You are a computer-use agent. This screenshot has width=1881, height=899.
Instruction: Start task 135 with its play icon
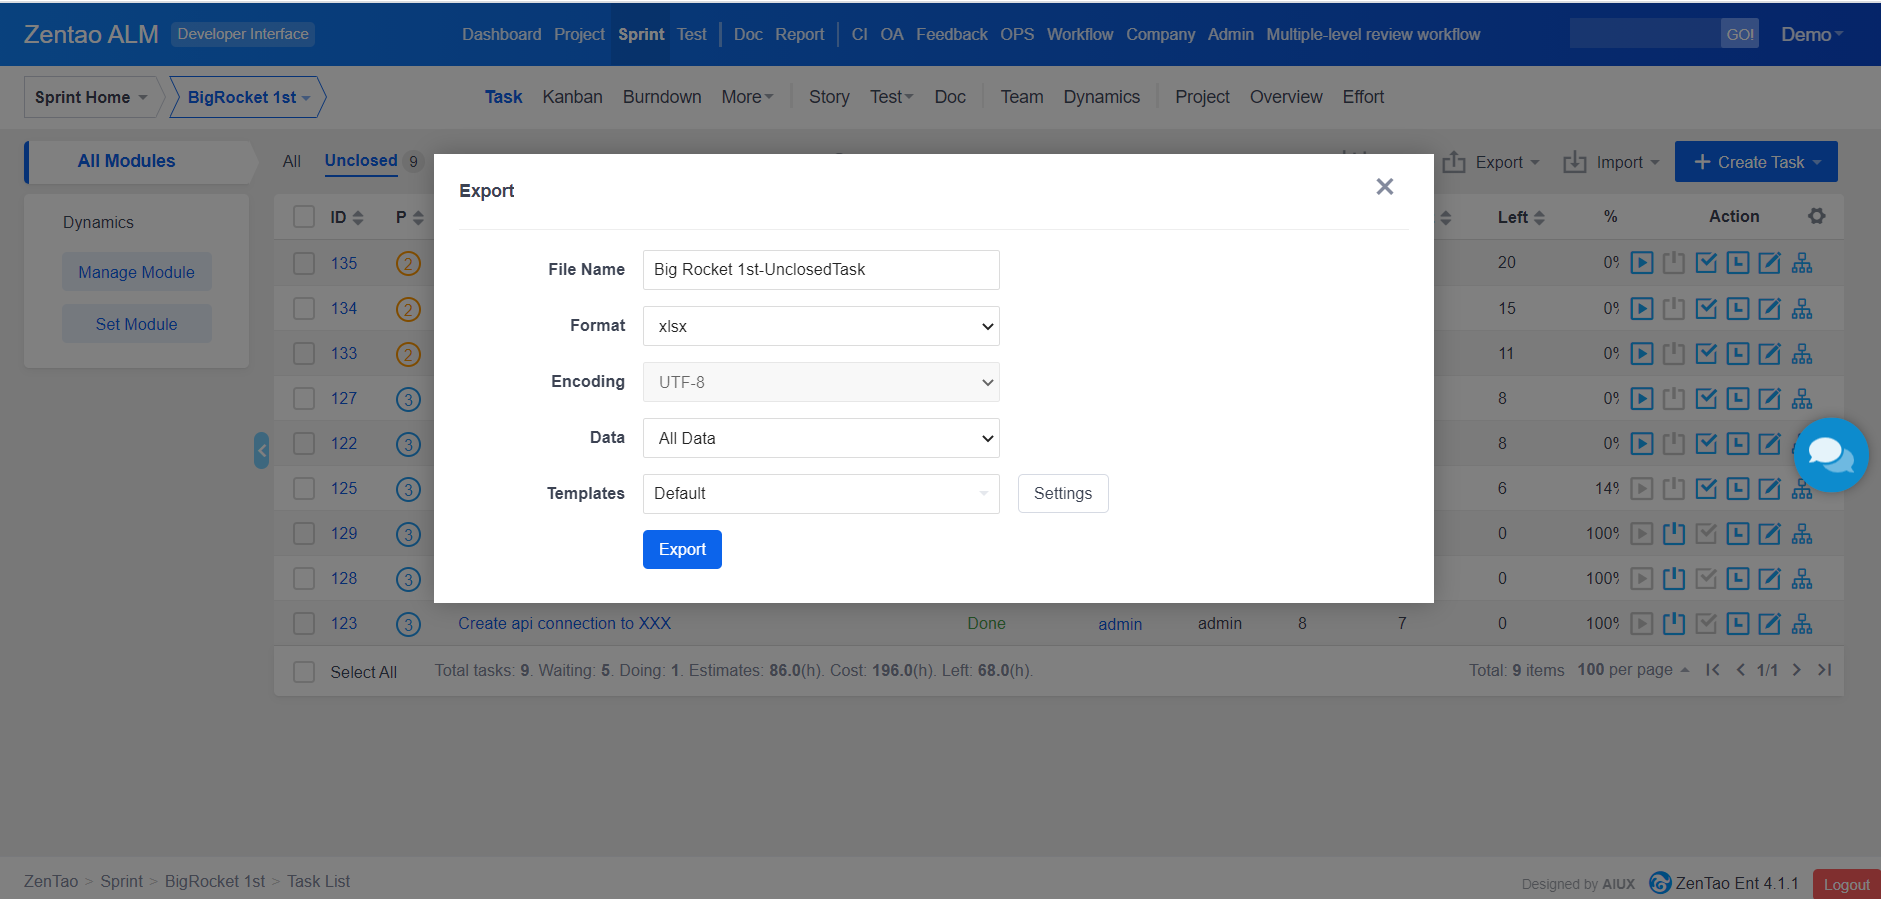click(x=1641, y=263)
